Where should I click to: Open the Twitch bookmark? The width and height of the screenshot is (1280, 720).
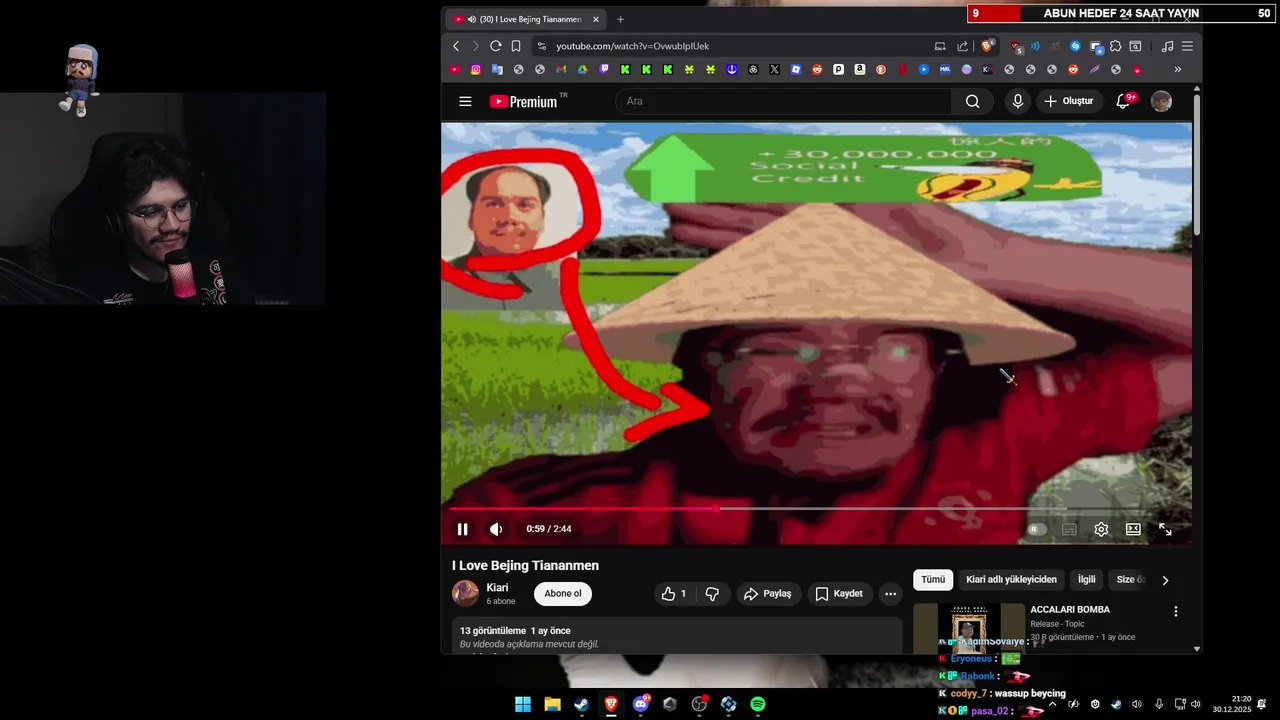[604, 70]
